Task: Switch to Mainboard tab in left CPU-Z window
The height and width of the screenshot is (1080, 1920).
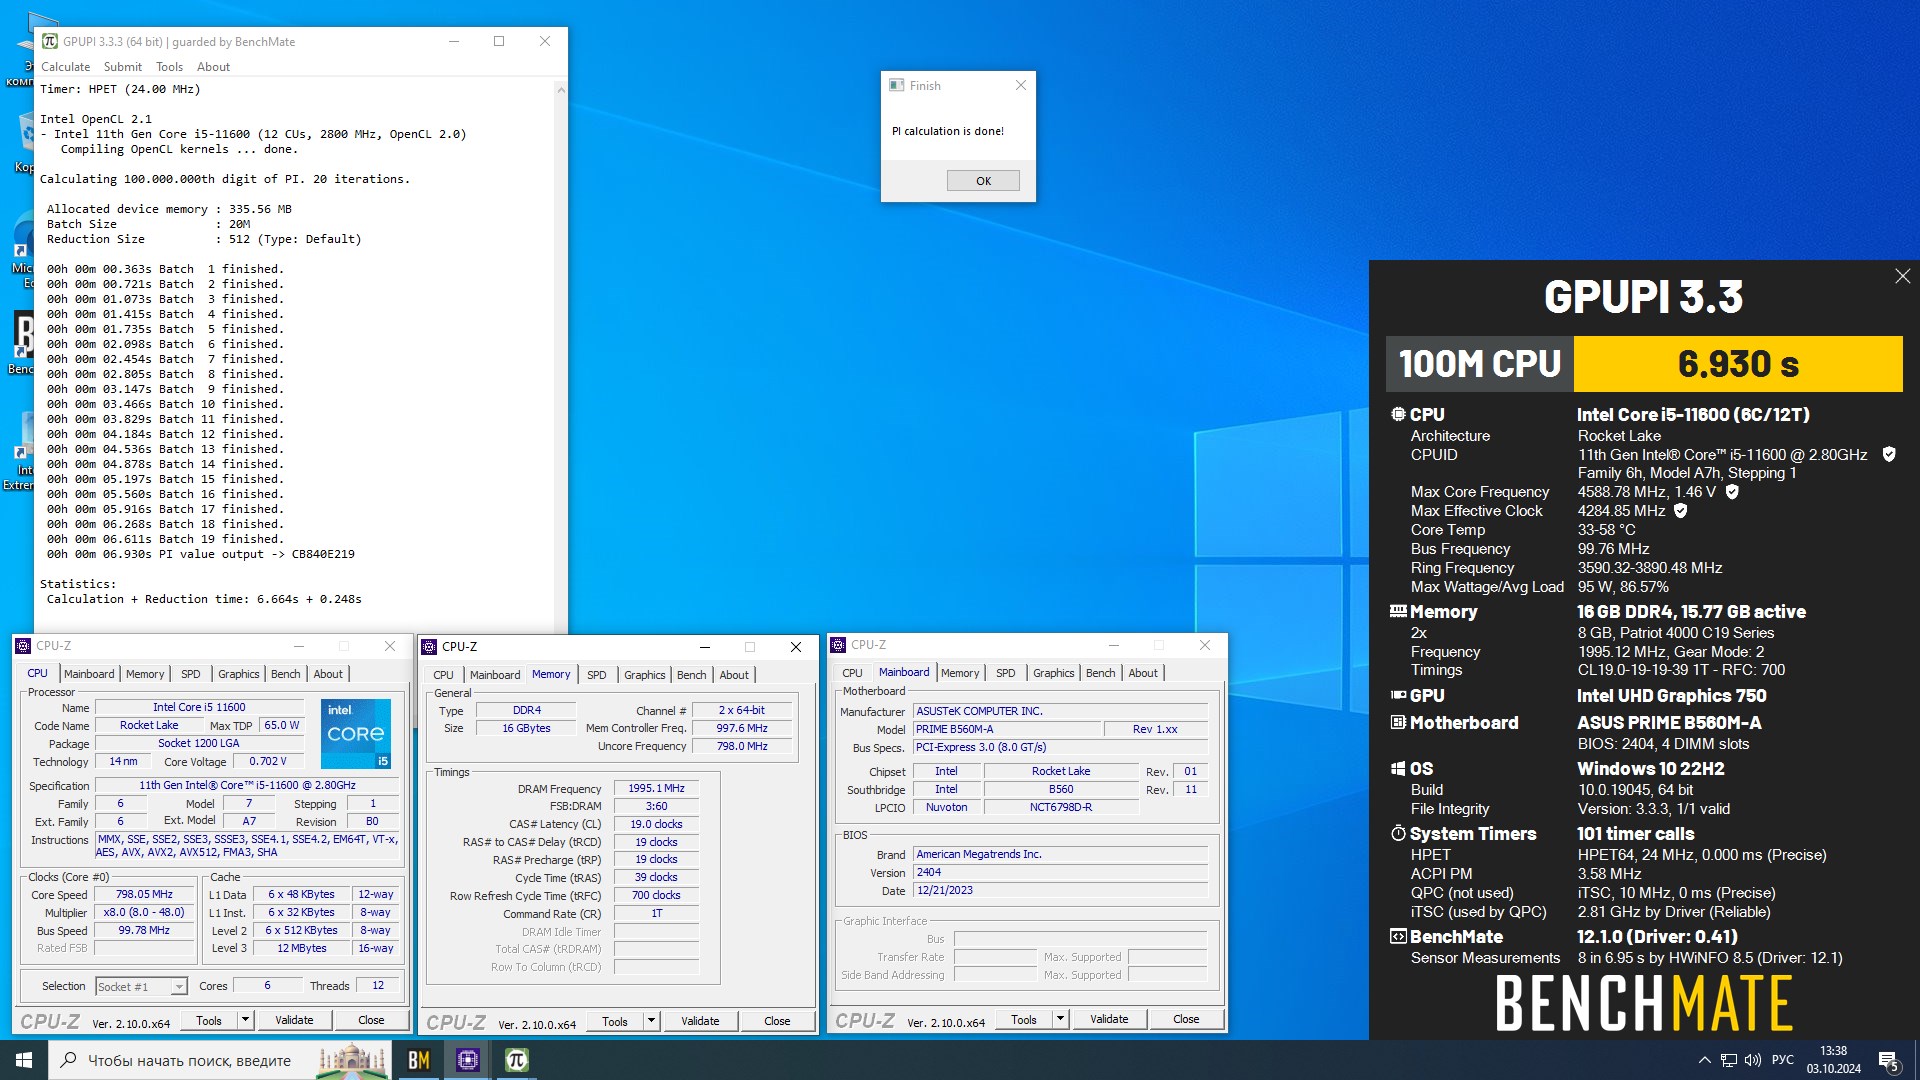Action: pos(89,674)
